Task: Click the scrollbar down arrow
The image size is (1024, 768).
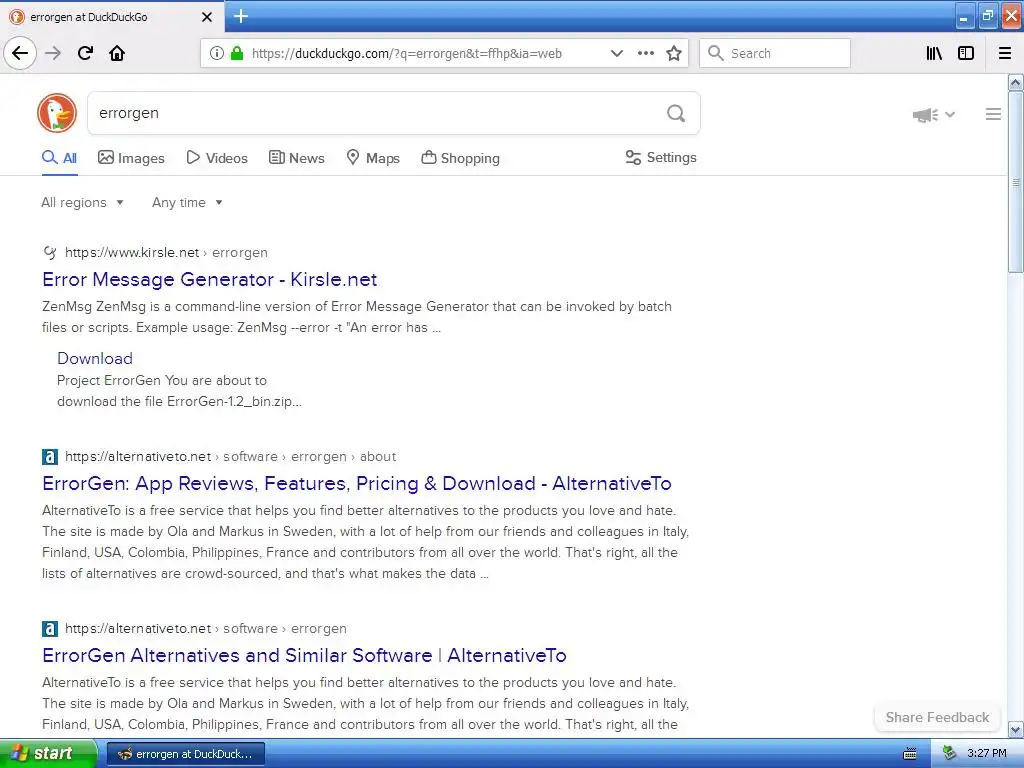Action: coord(1016,729)
